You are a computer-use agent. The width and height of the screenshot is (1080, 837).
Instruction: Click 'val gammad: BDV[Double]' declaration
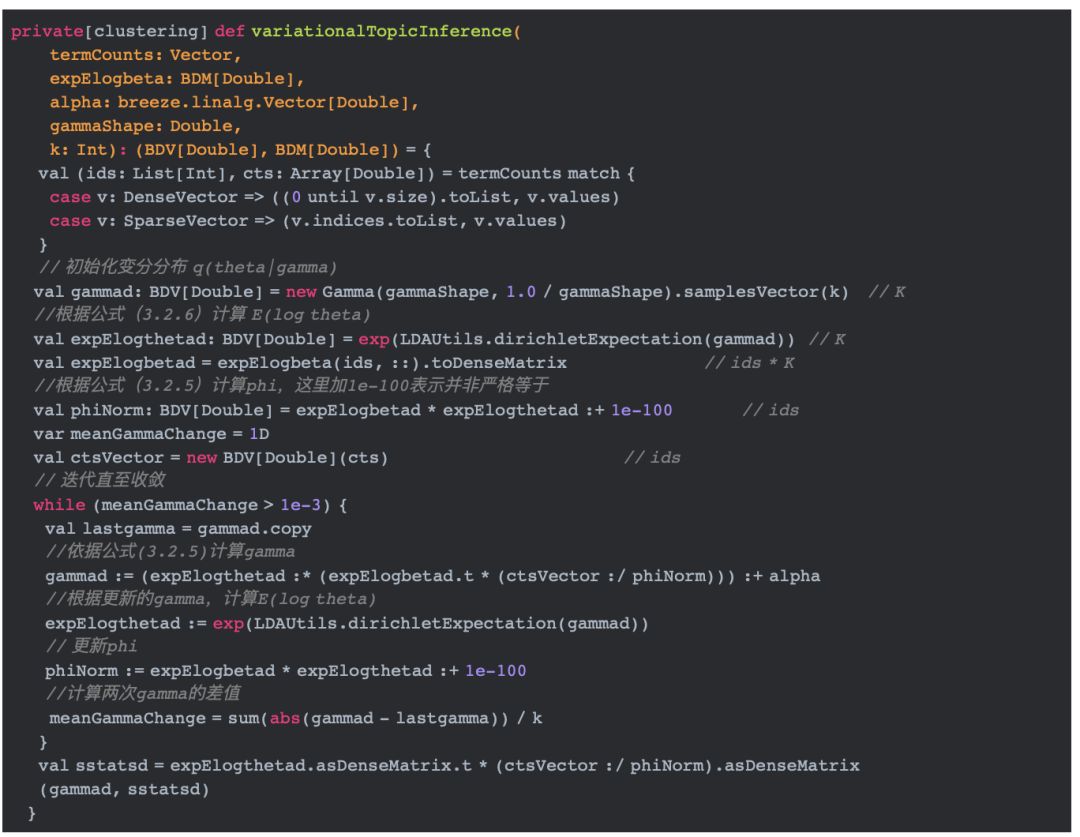click(x=148, y=292)
